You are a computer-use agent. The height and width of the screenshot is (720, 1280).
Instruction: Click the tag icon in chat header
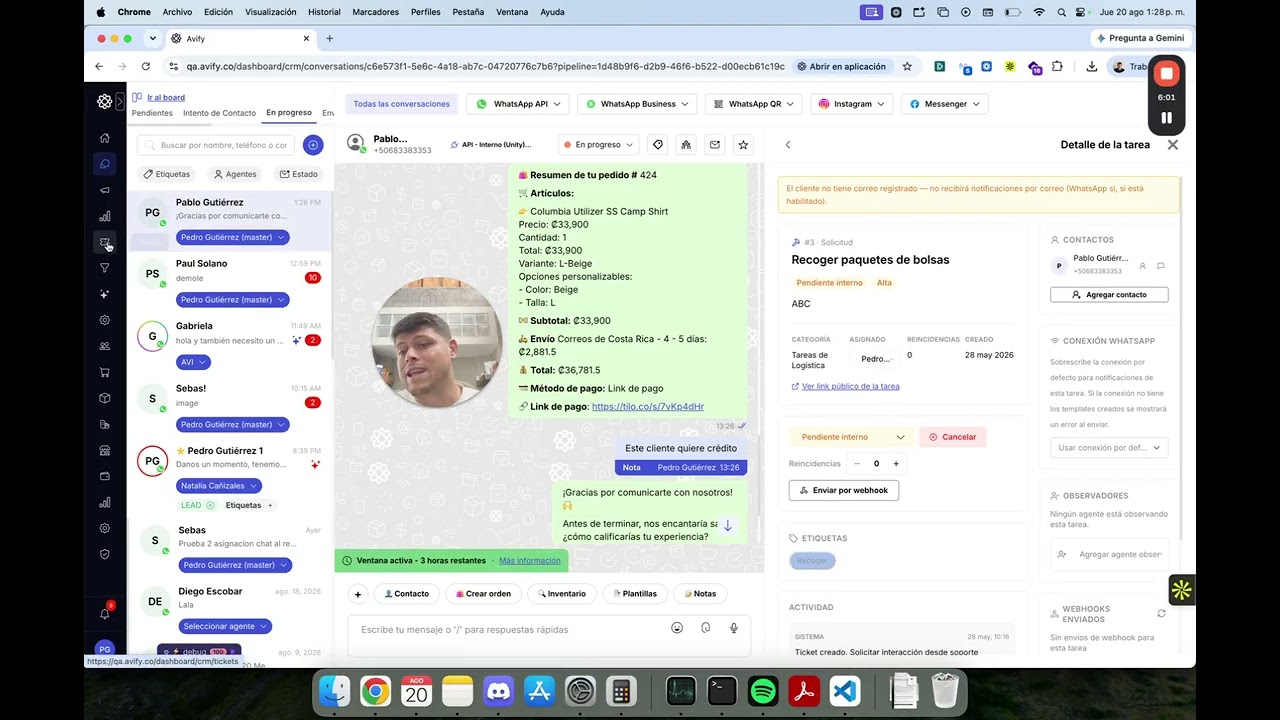click(x=658, y=145)
